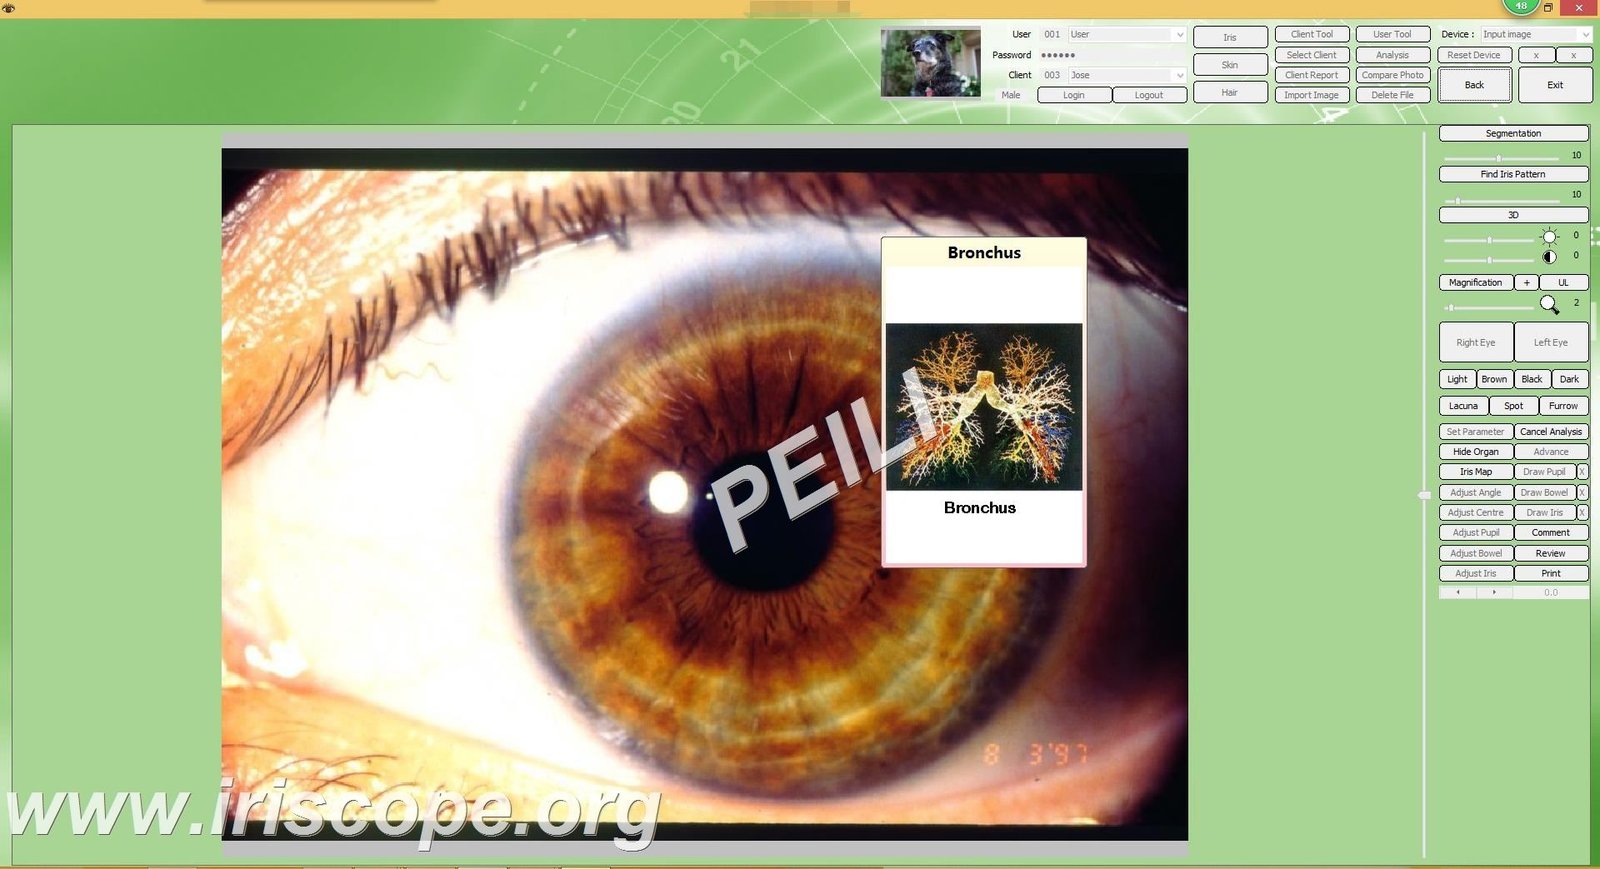
Task: Click the Magnification button
Action: (1476, 283)
